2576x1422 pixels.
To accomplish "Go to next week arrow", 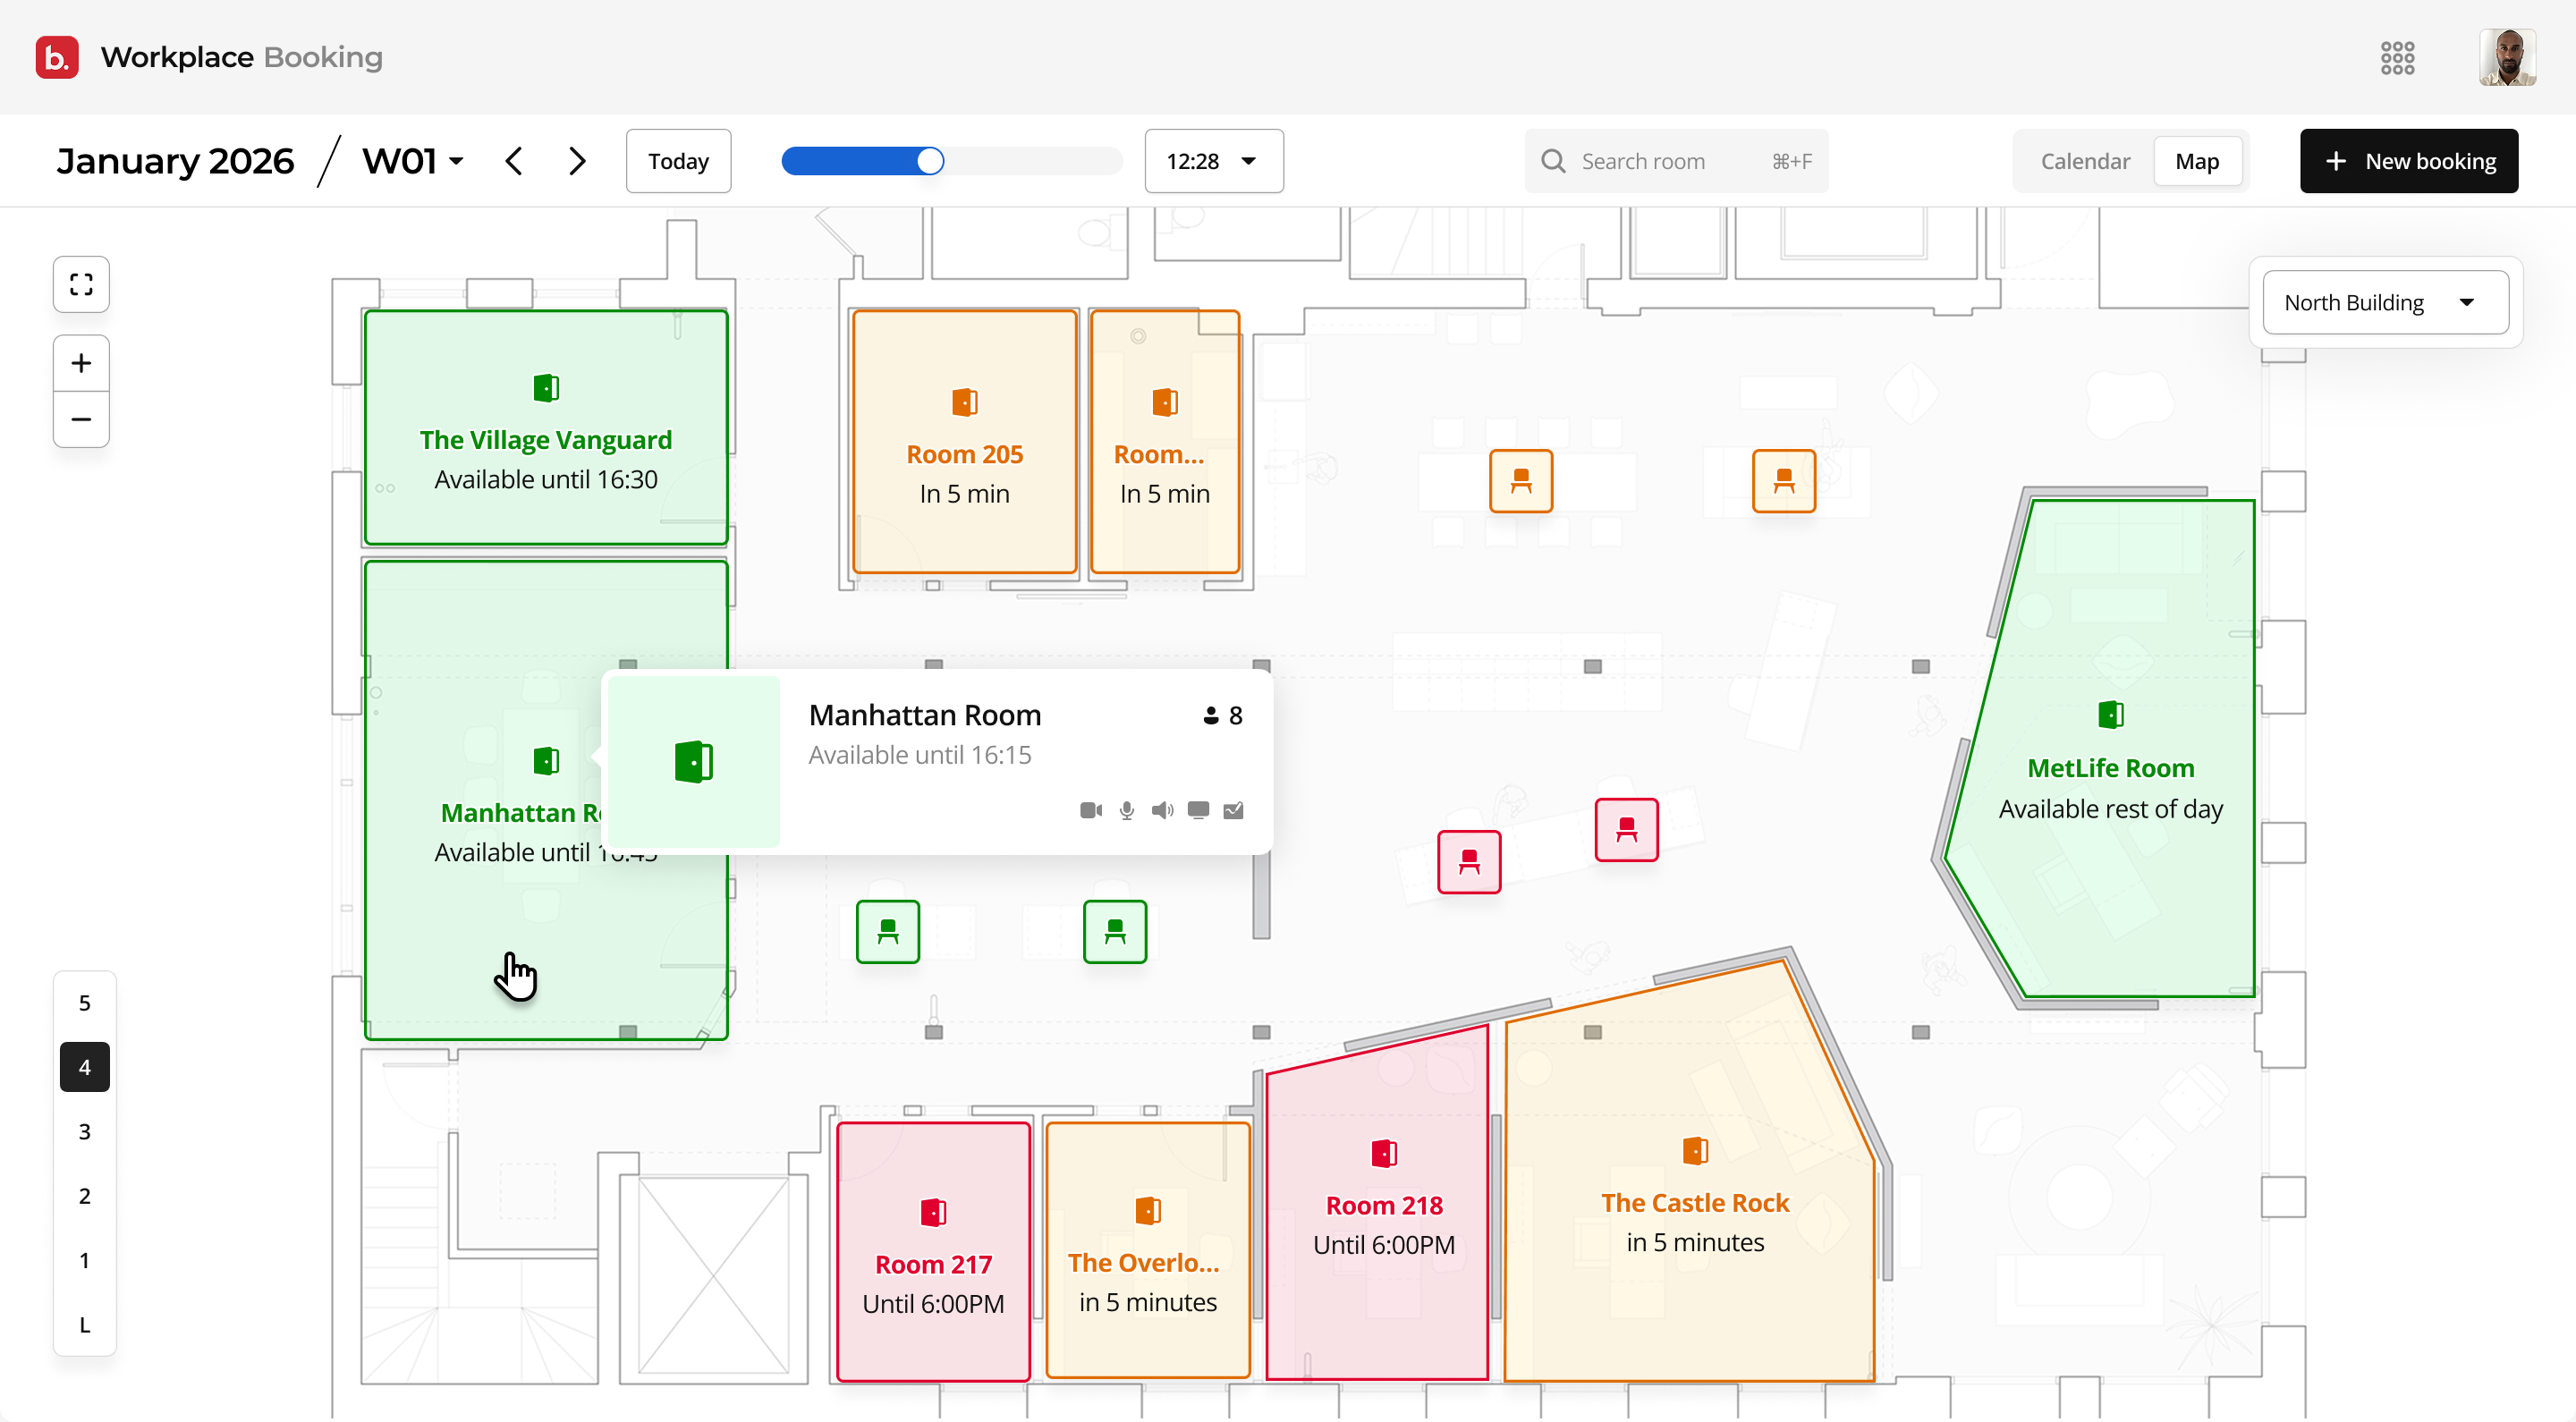I will coord(577,161).
